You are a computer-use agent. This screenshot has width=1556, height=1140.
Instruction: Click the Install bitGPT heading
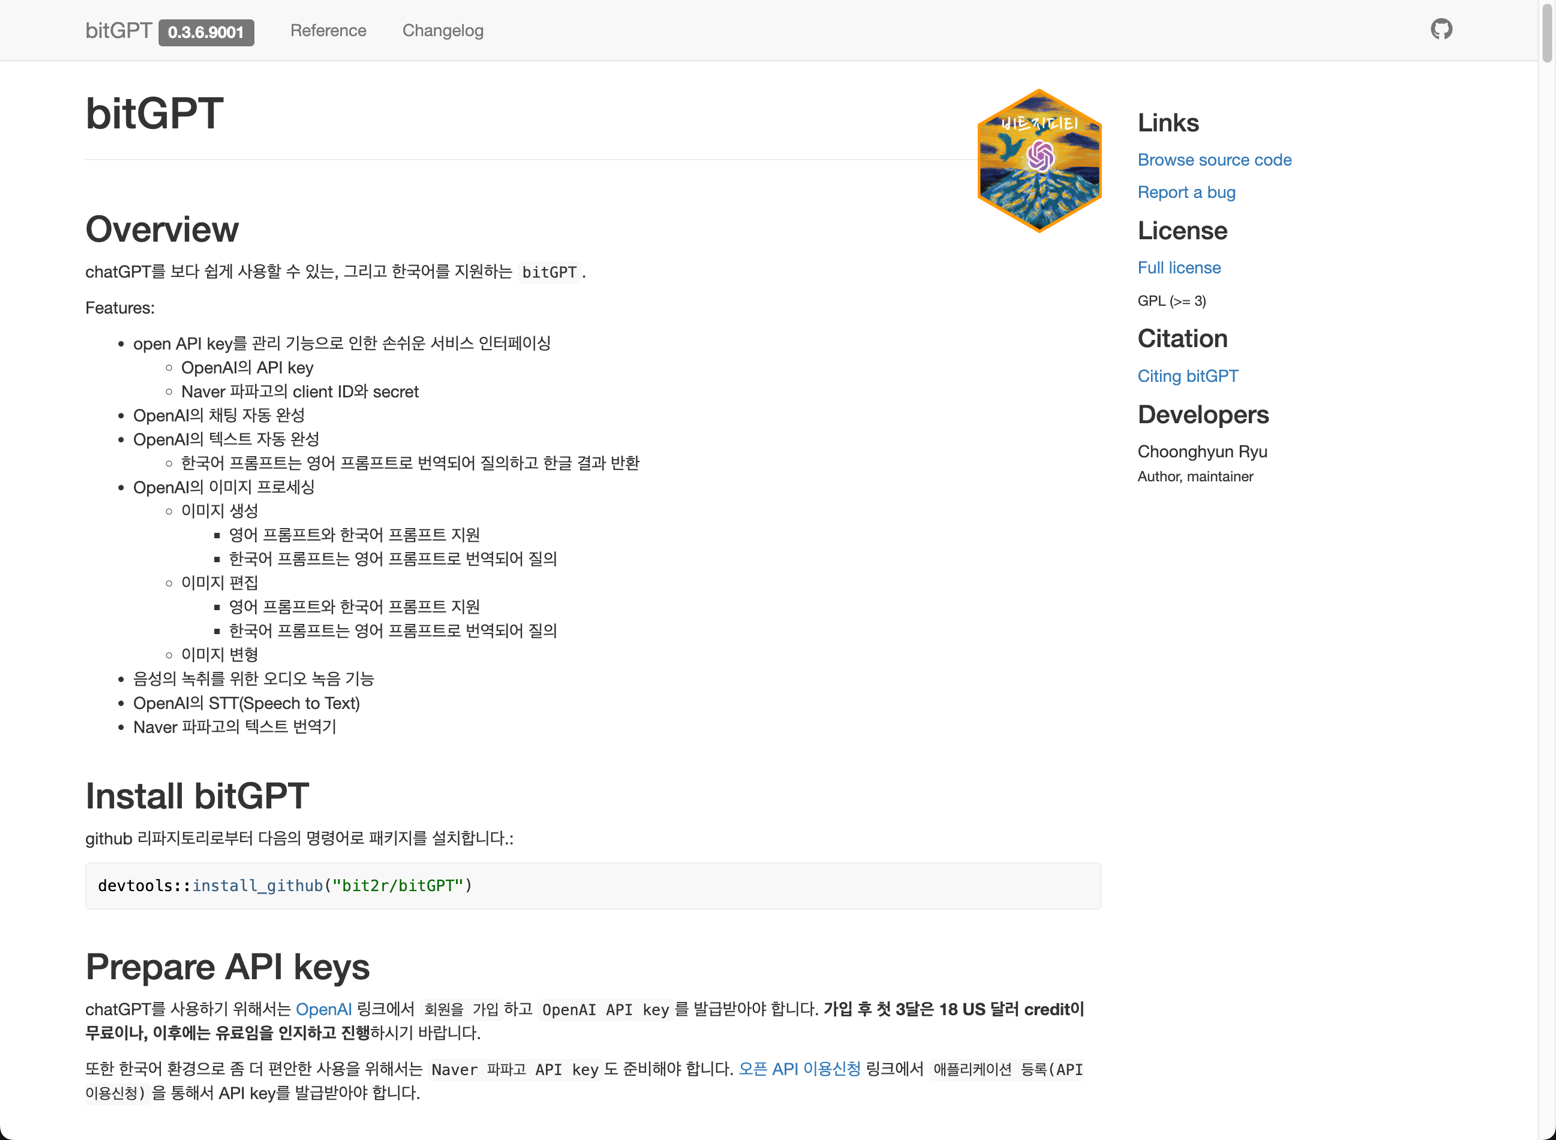pyautogui.click(x=197, y=796)
